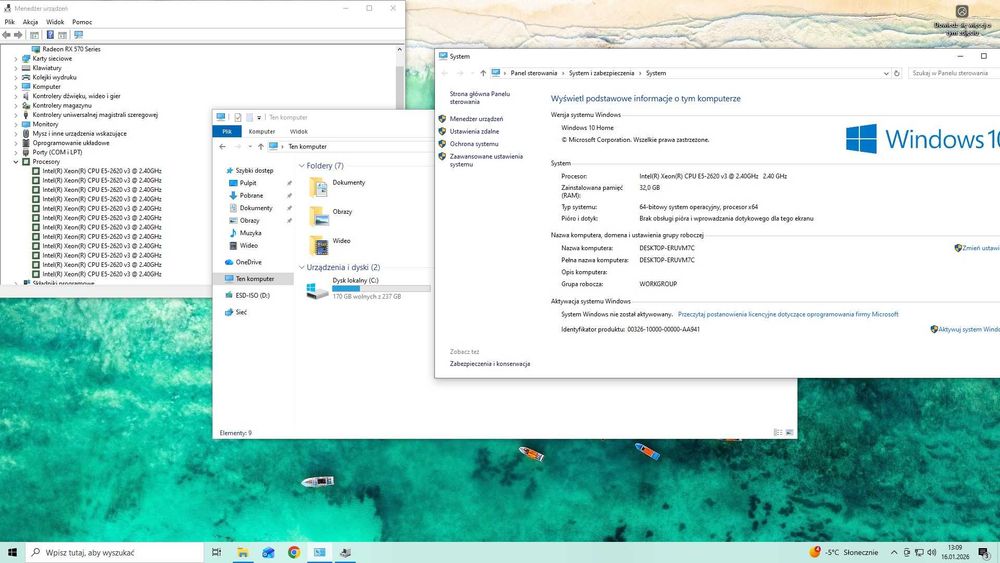Click Panel sterowania breadcrumb in System window
This screenshot has height=563, width=1000.
(534, 73)
